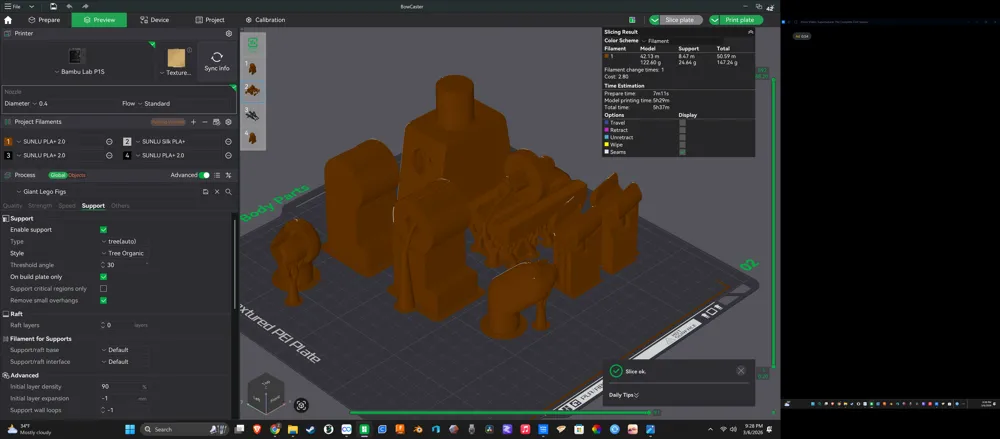Viewport: 1000px width, 439px height.
Task: Open the Others settings tab
Action: 120,206
